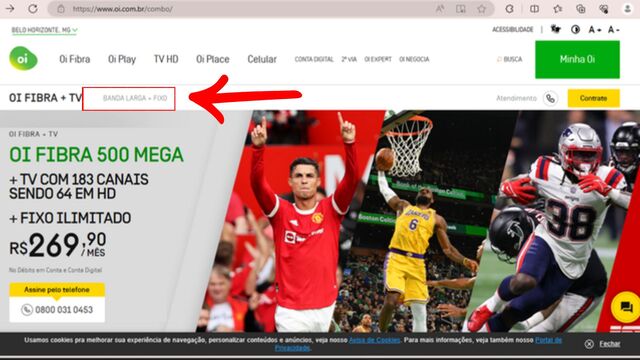The height and width of the screenshot is (360, 640).
Task: Click the R$ 269,90 price text
Action: tap(58, 245)
